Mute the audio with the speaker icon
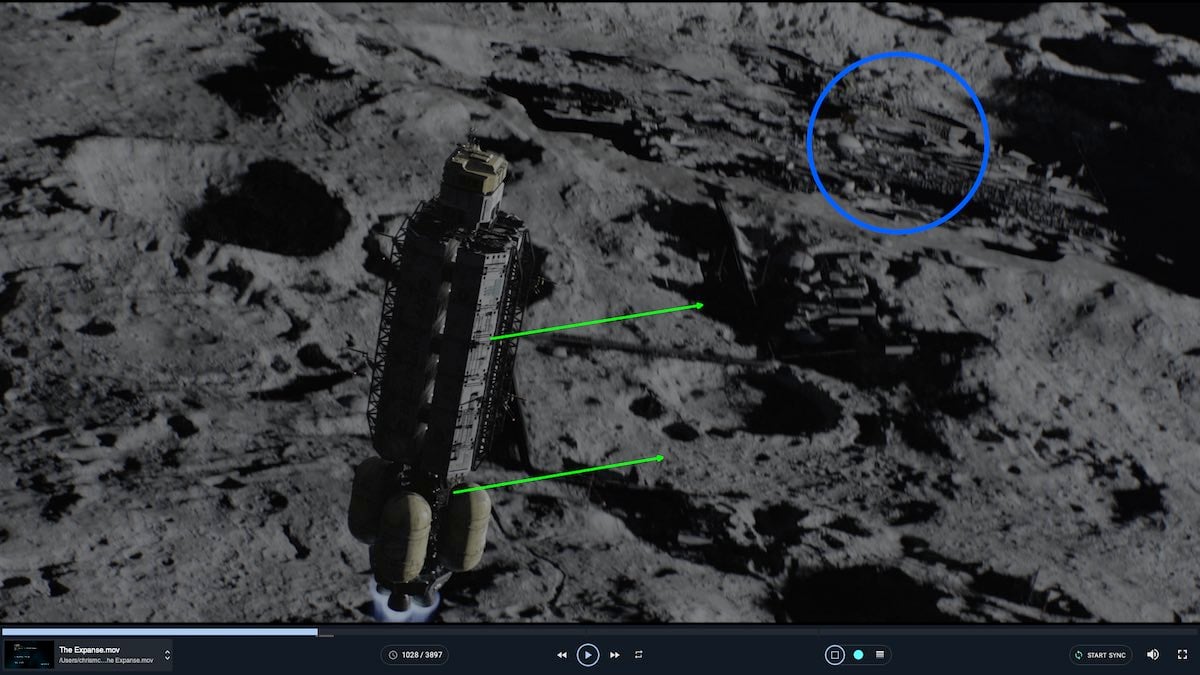 coord(1153,655)
